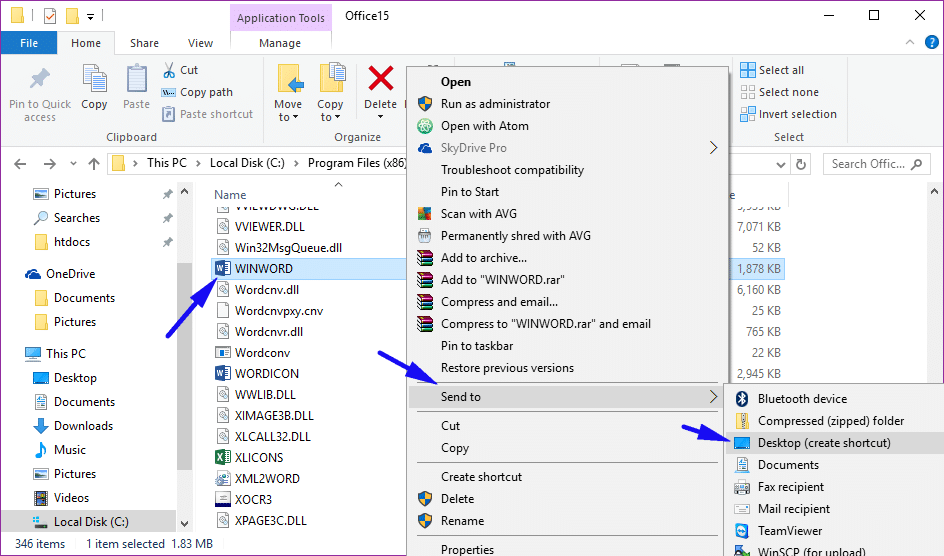Click the Up arrow navigation icon
Viewport: 944px width, 556px height.
pos(94,164)
